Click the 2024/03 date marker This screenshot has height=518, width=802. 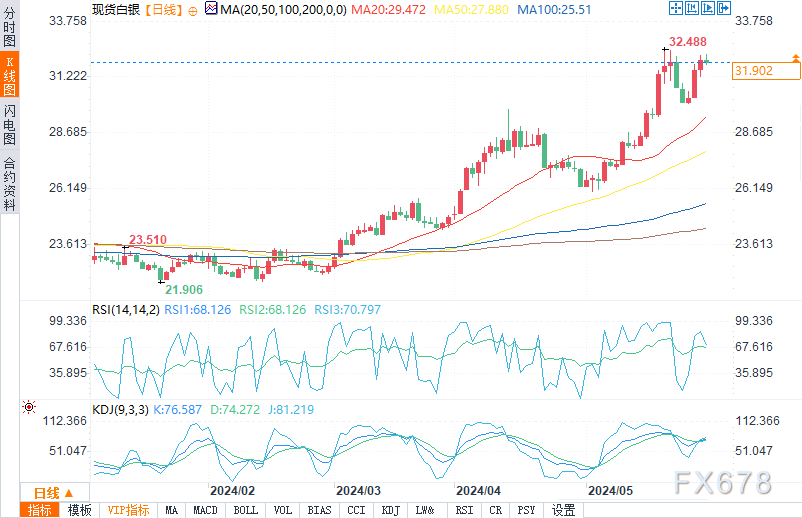point(358,491)
